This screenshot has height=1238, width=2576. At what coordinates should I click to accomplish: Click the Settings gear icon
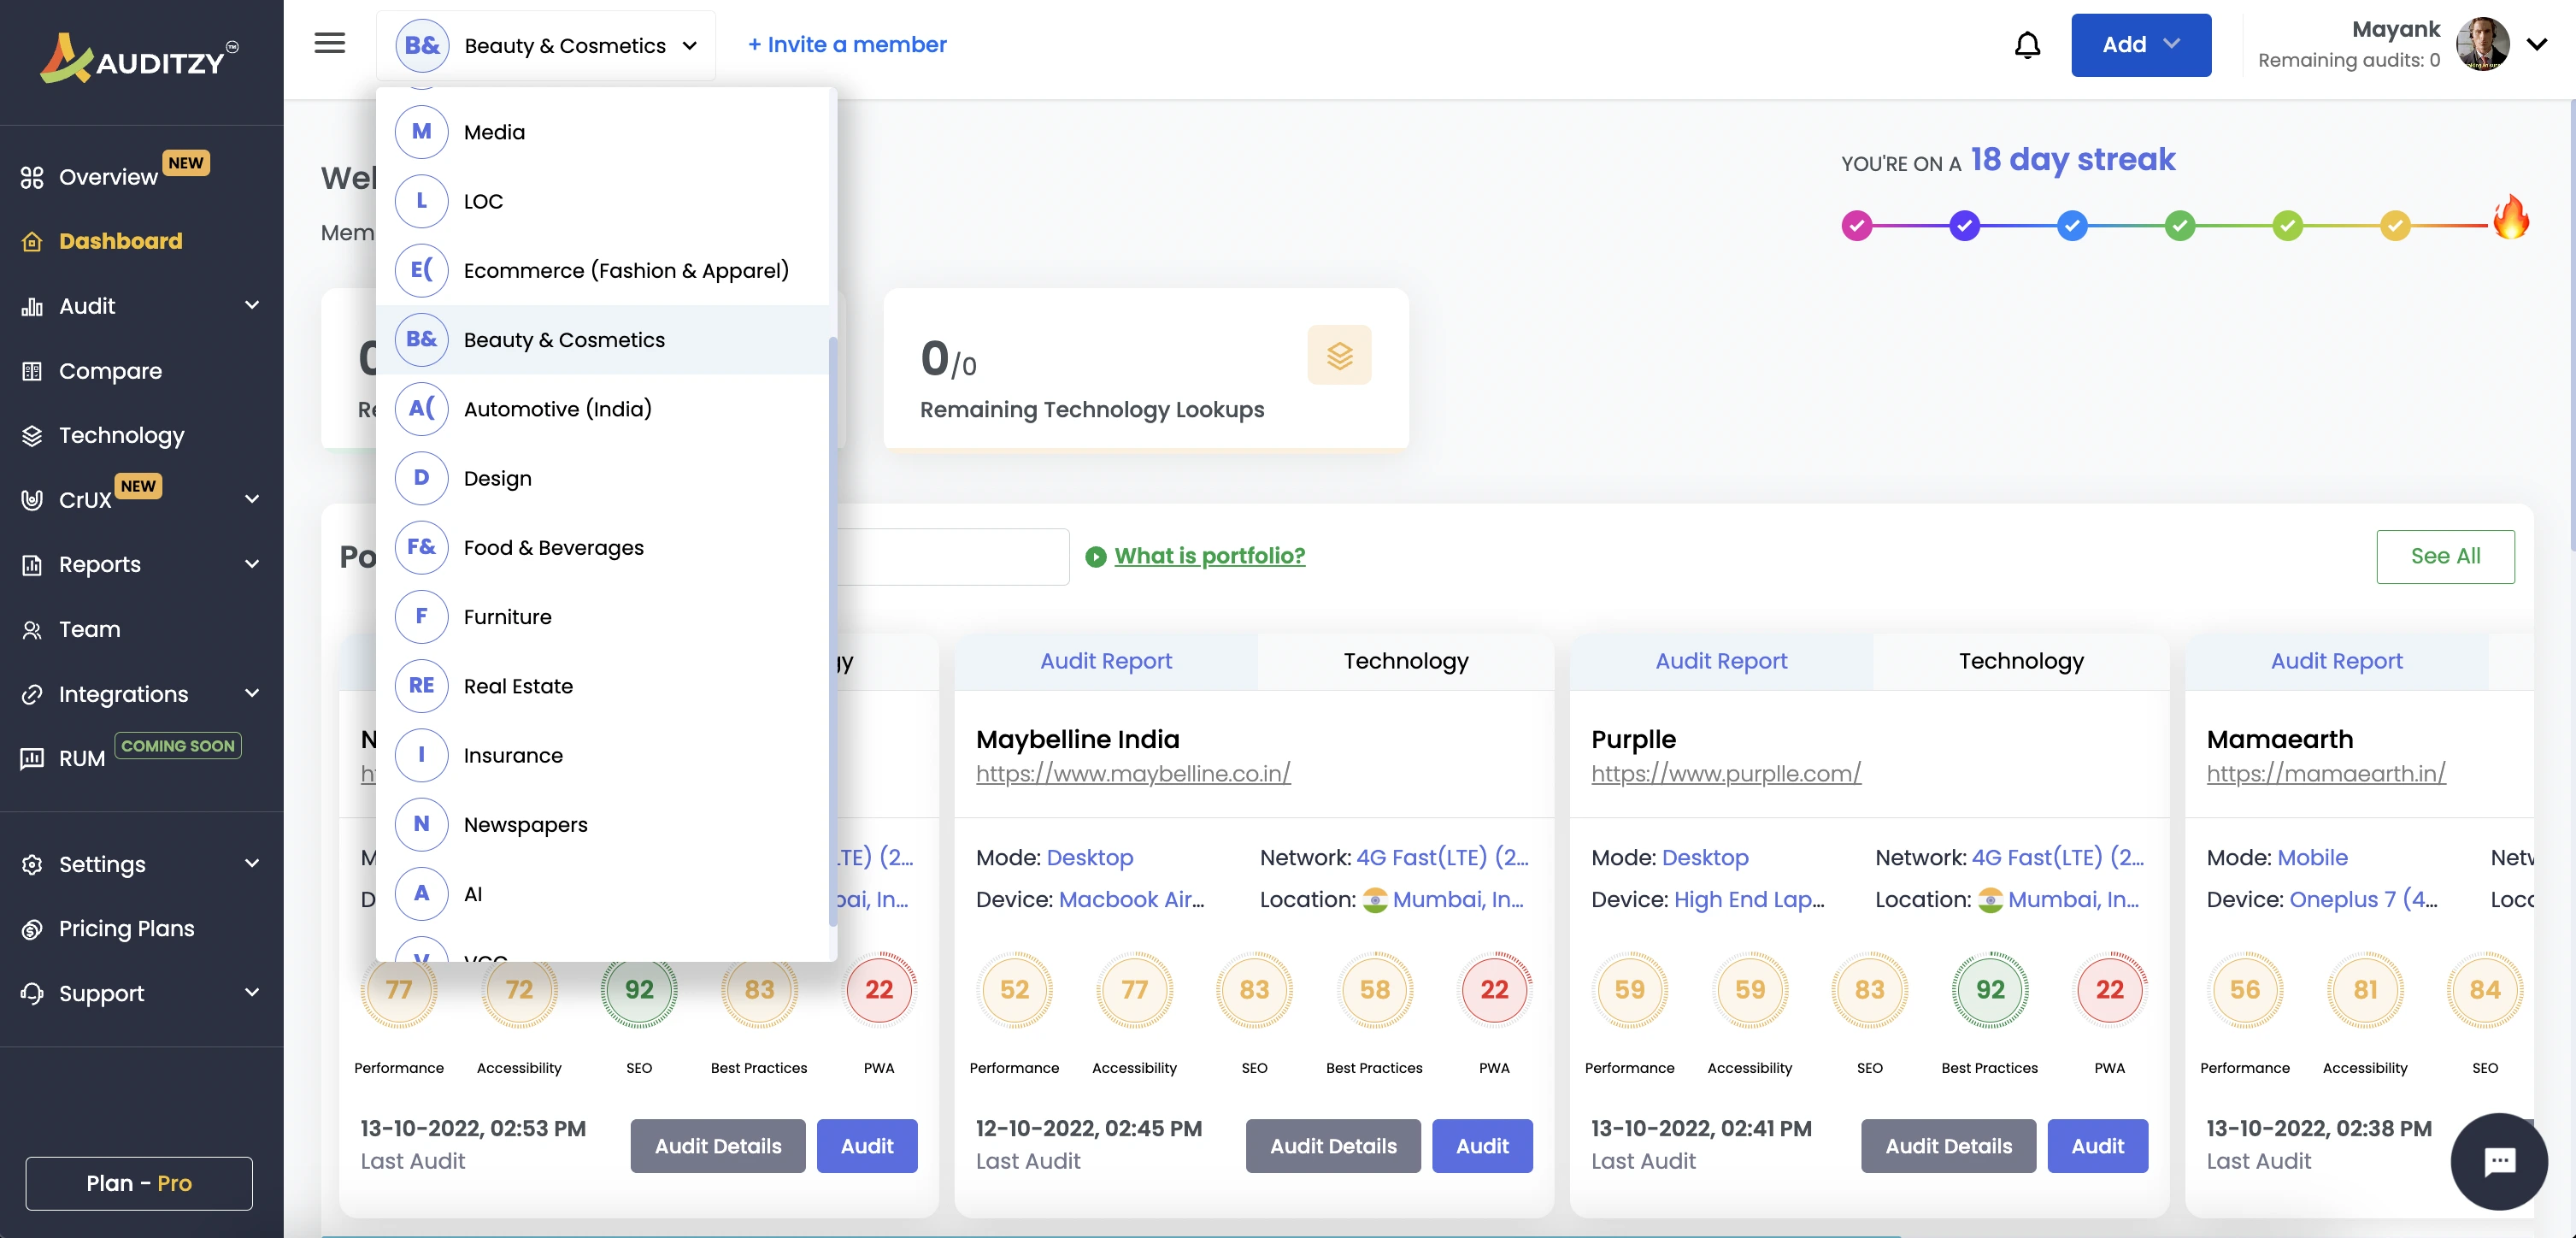pos(32,864)
